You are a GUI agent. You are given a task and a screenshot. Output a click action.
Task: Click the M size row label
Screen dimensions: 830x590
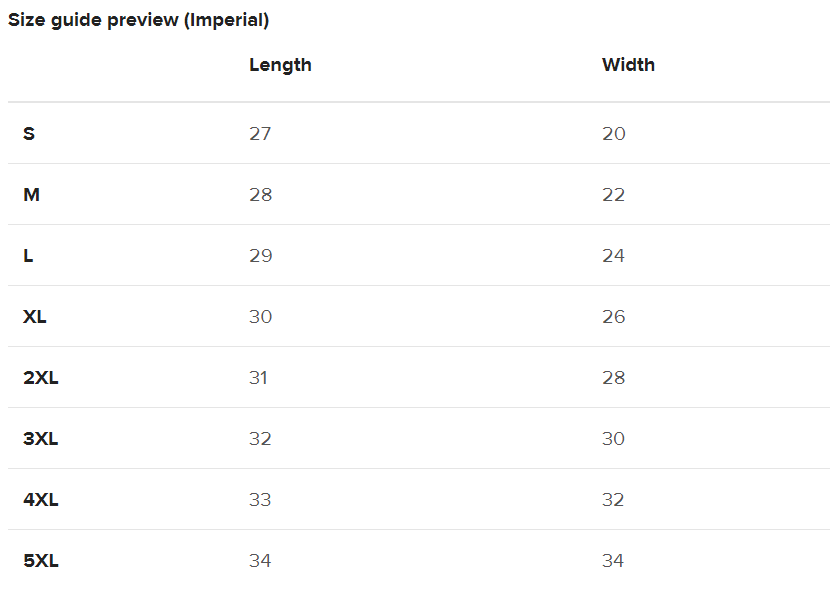pyautogui.click(x=31, y=195)
